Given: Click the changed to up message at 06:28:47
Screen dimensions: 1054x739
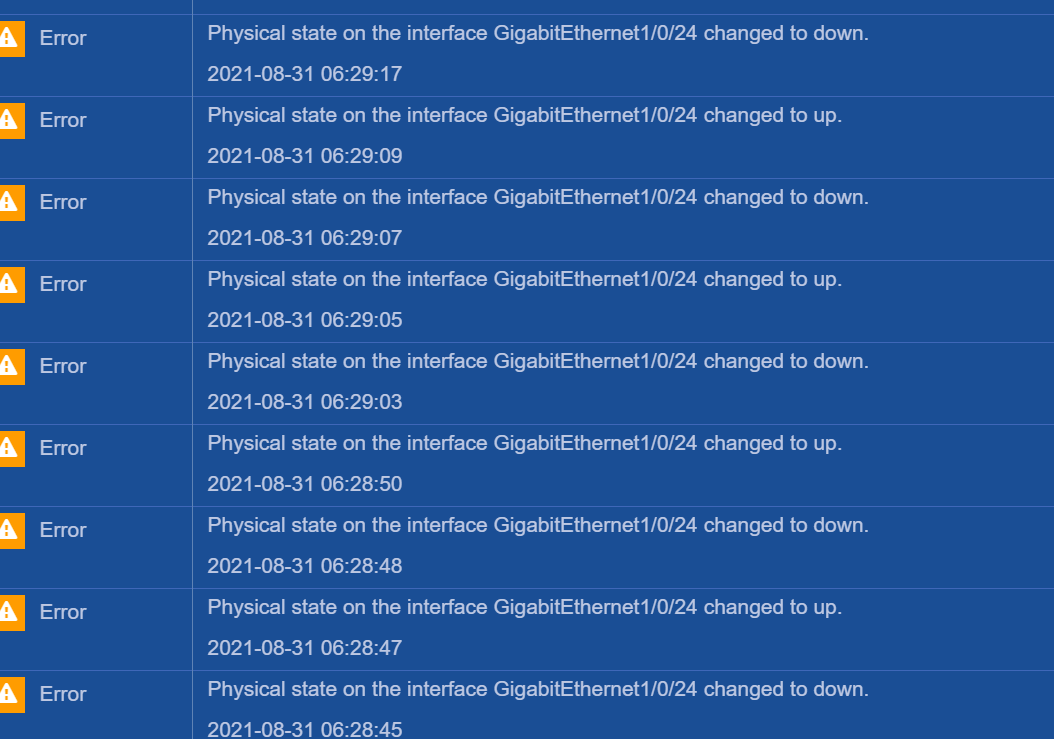Looking at the screenshot, I should click(525, 607).
